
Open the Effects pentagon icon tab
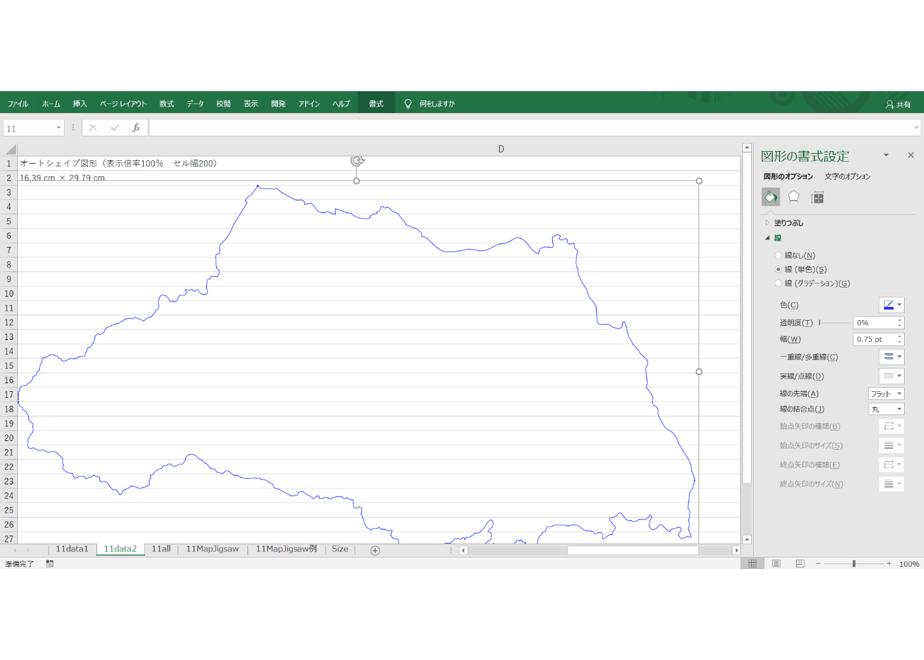pos(794,197)
